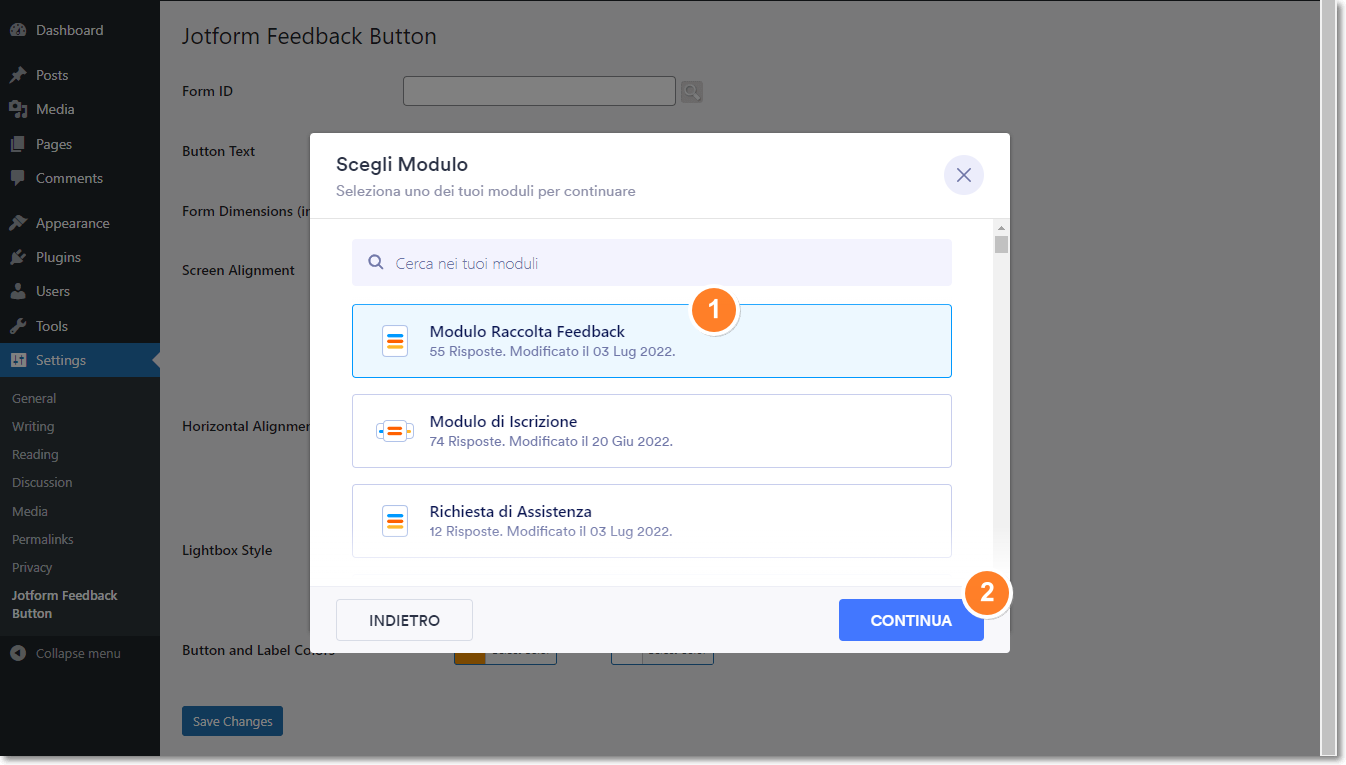Click the Tools wrench icon

click(18, 326)
